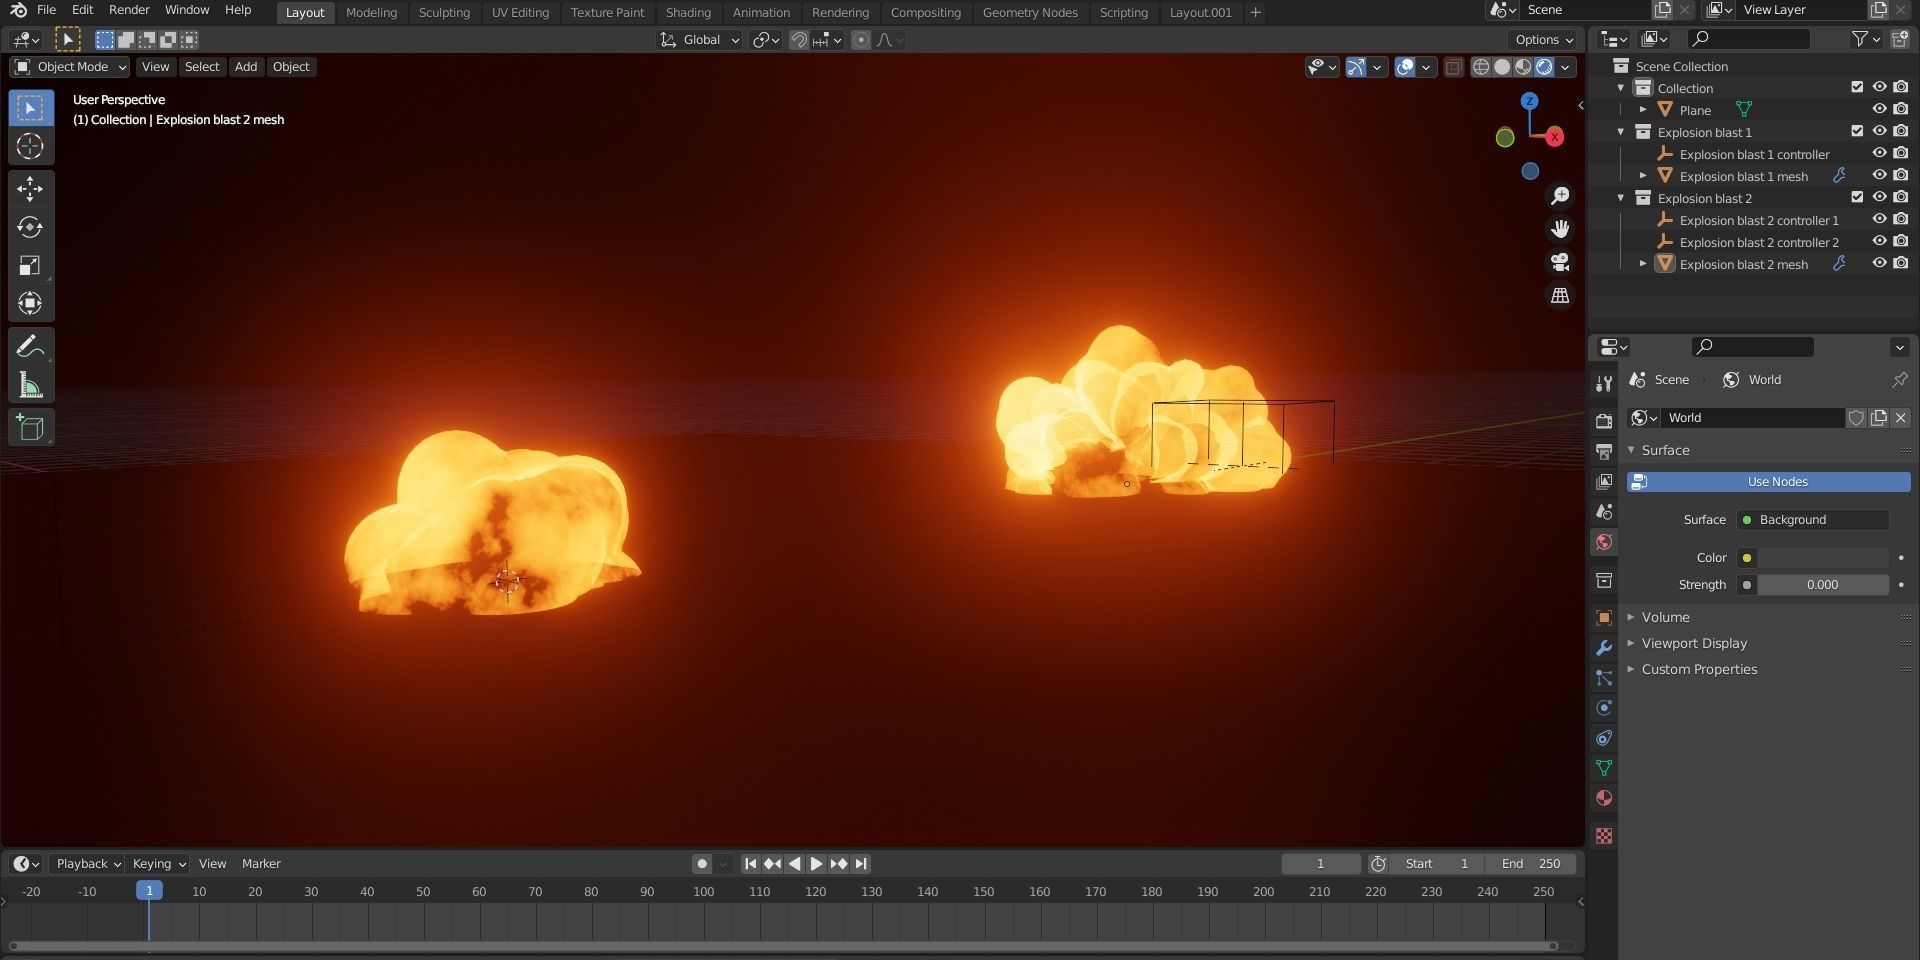The width and height of the screenshot is (1920, 960).
Task: Jump to the last frame of the timeline
Action: click(860, 863)
